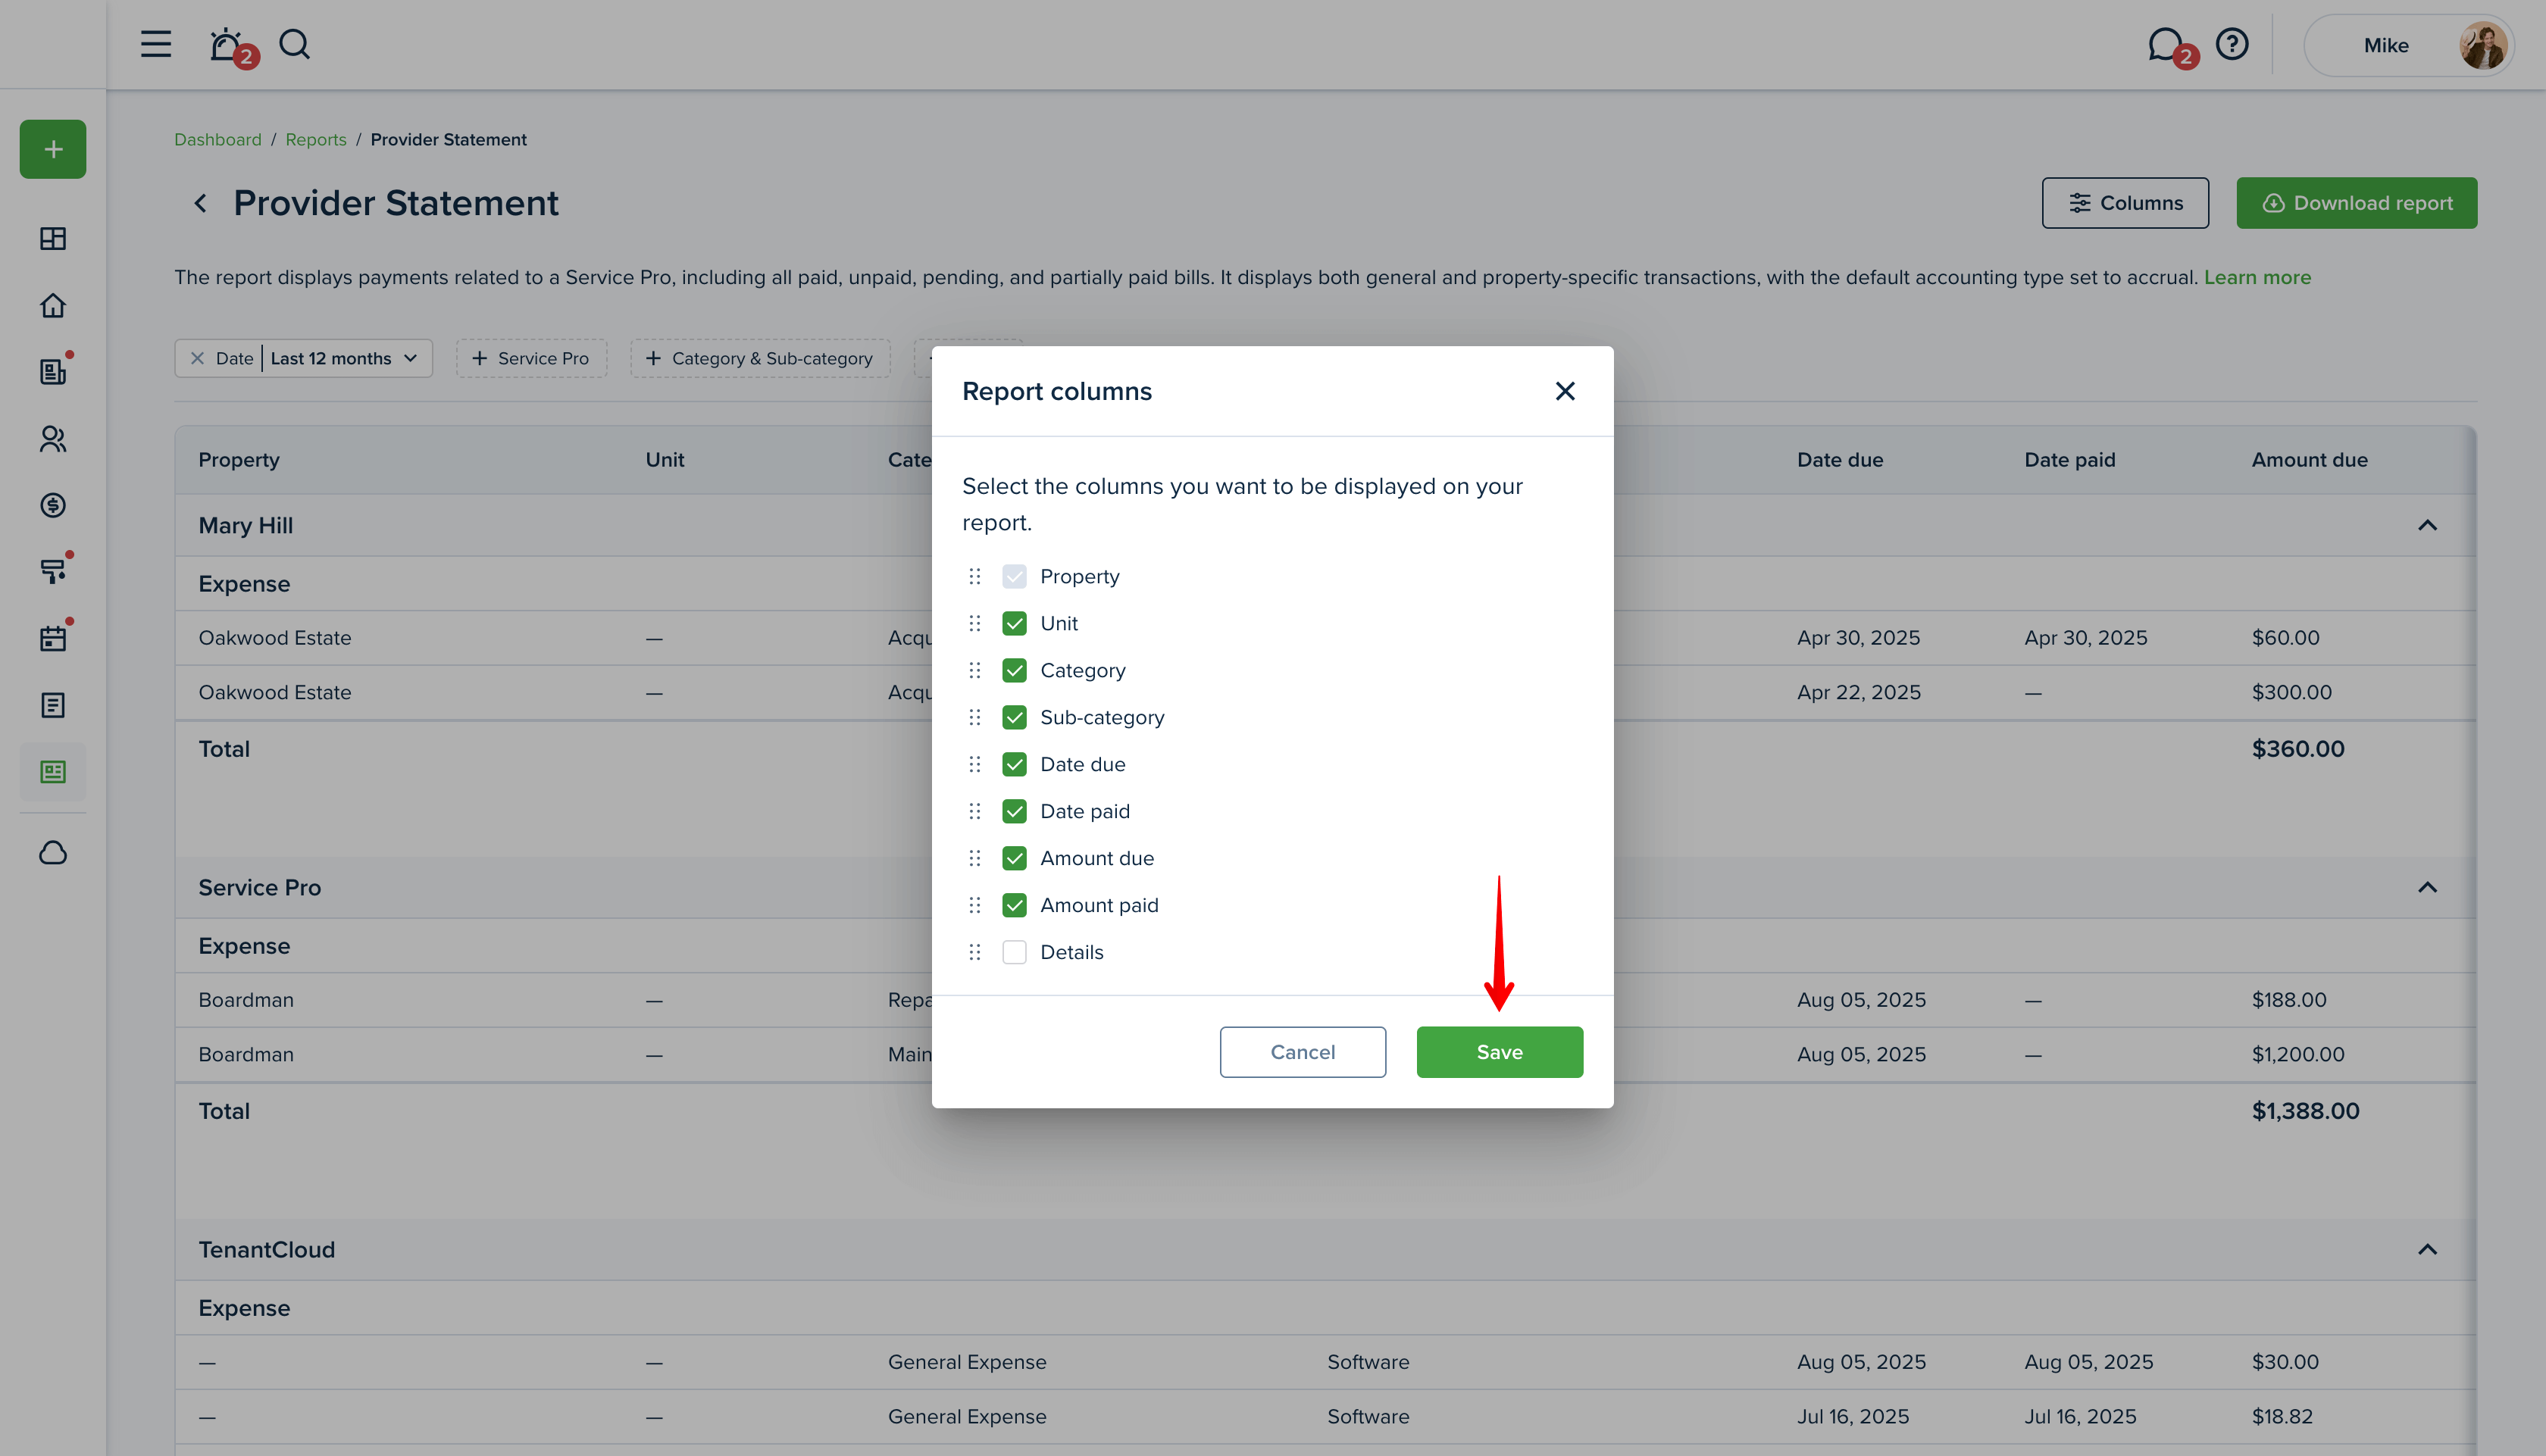The image size is (2546, 1456).
Task: Grab the drag handle for Unit
Action: [975, 623]
